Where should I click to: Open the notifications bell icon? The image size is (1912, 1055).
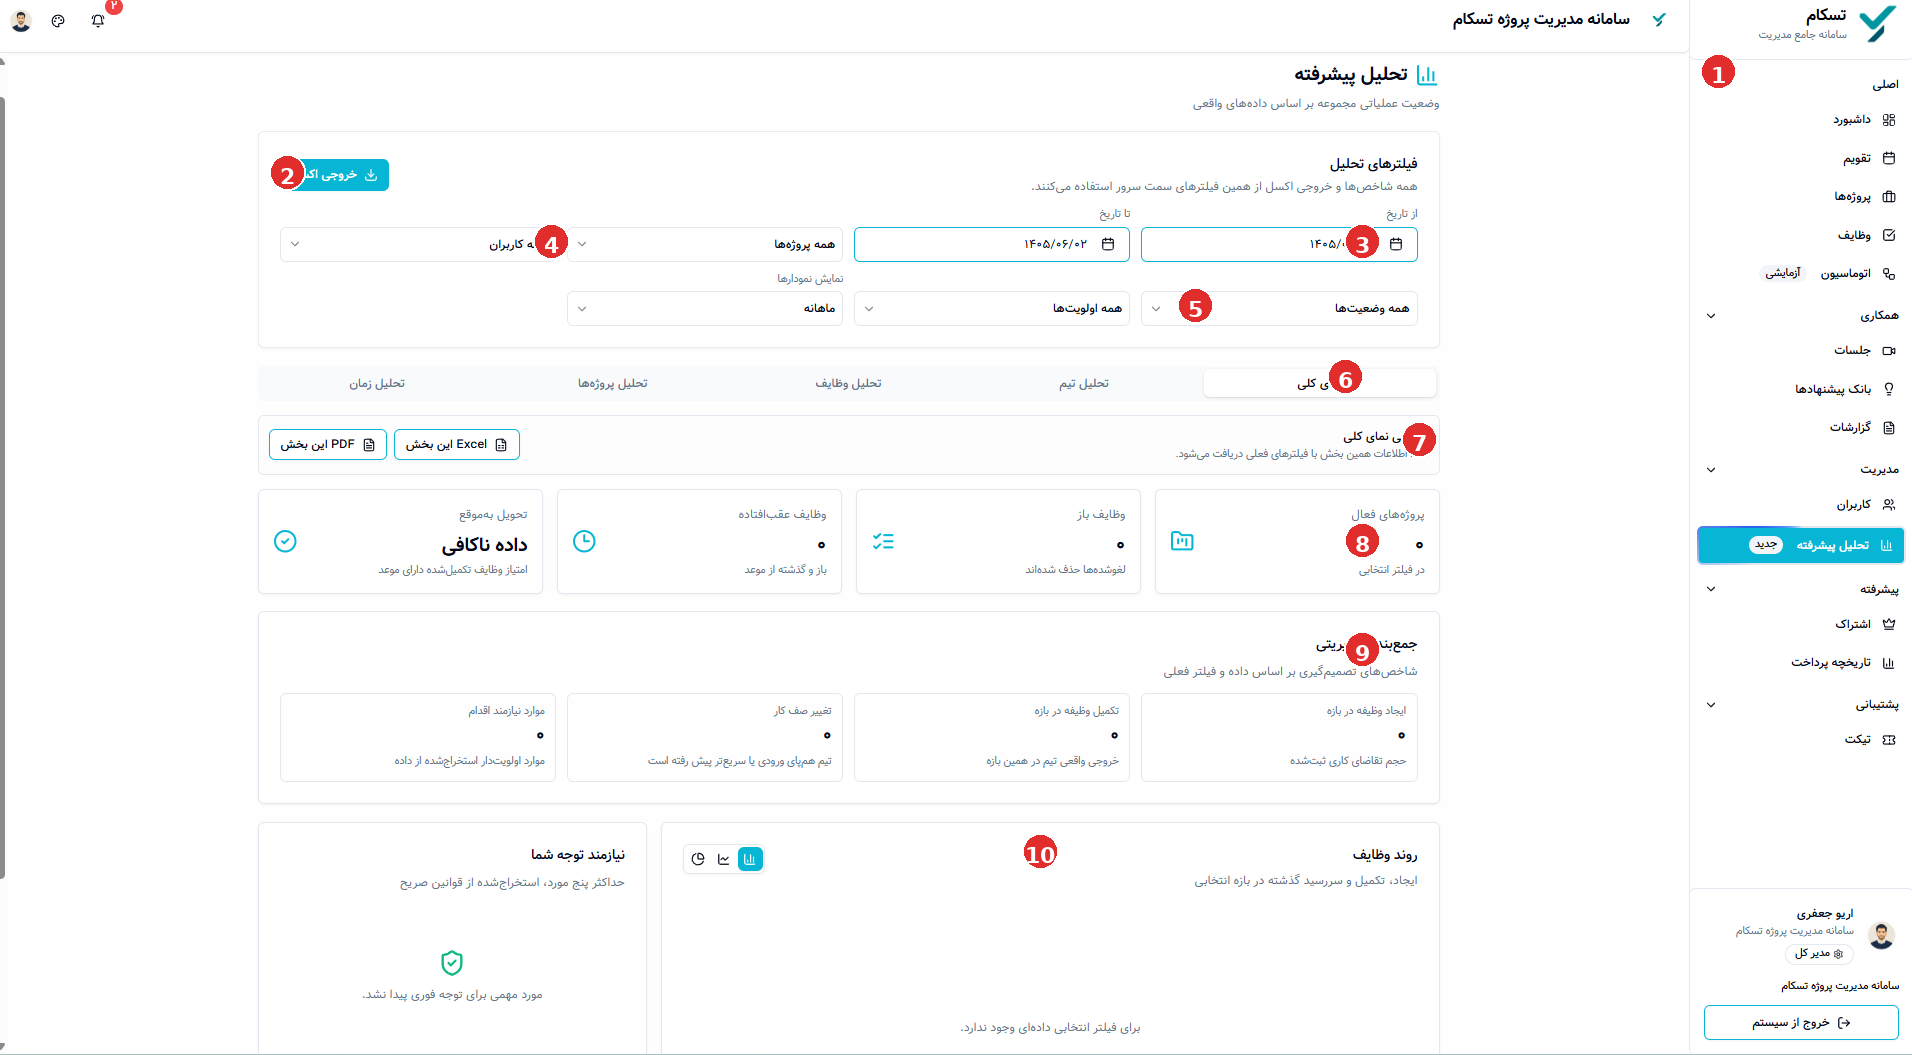98,20
